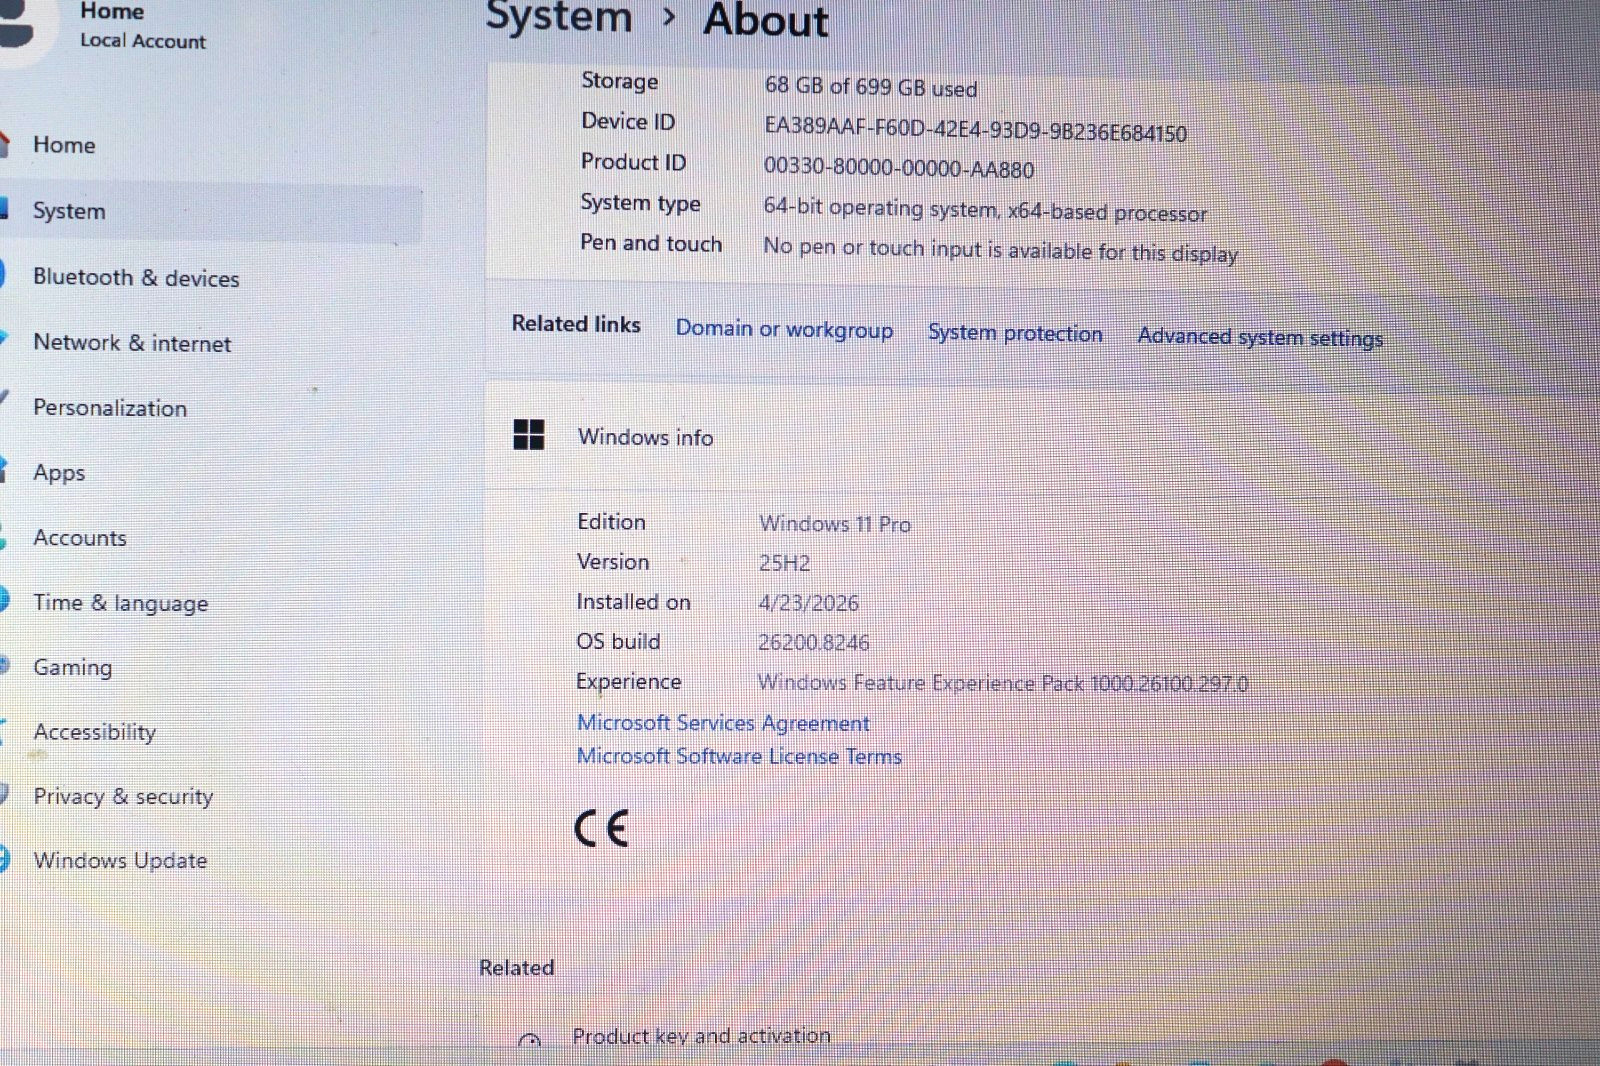This screenshot has width=1600, height=1066.
Task: Open the System protection link
Action: pos(1015,333)
